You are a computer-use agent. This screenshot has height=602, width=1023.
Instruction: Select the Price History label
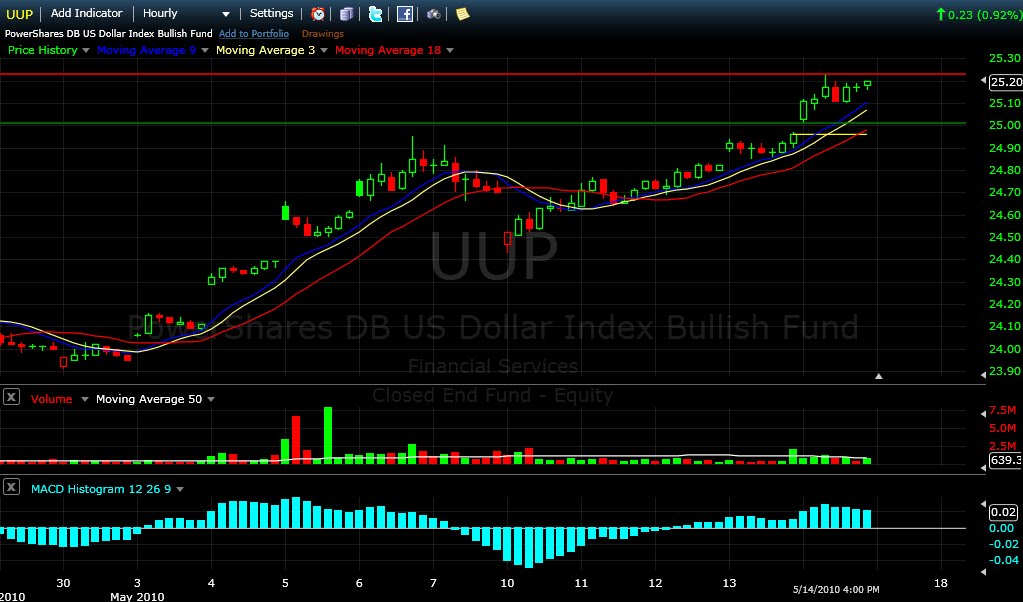(x=42, y=50)
